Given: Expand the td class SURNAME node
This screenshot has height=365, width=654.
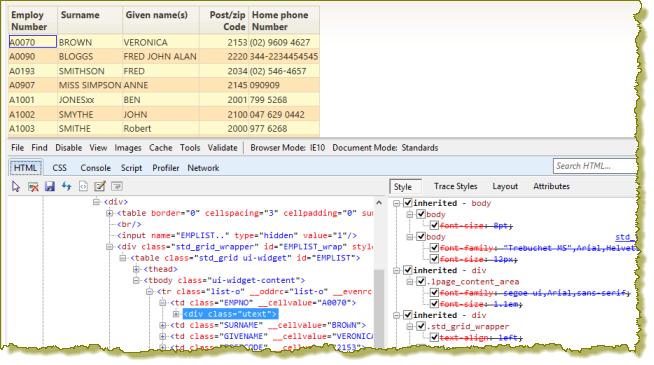Looking at the screenshot, I should (x=163, y=325).
